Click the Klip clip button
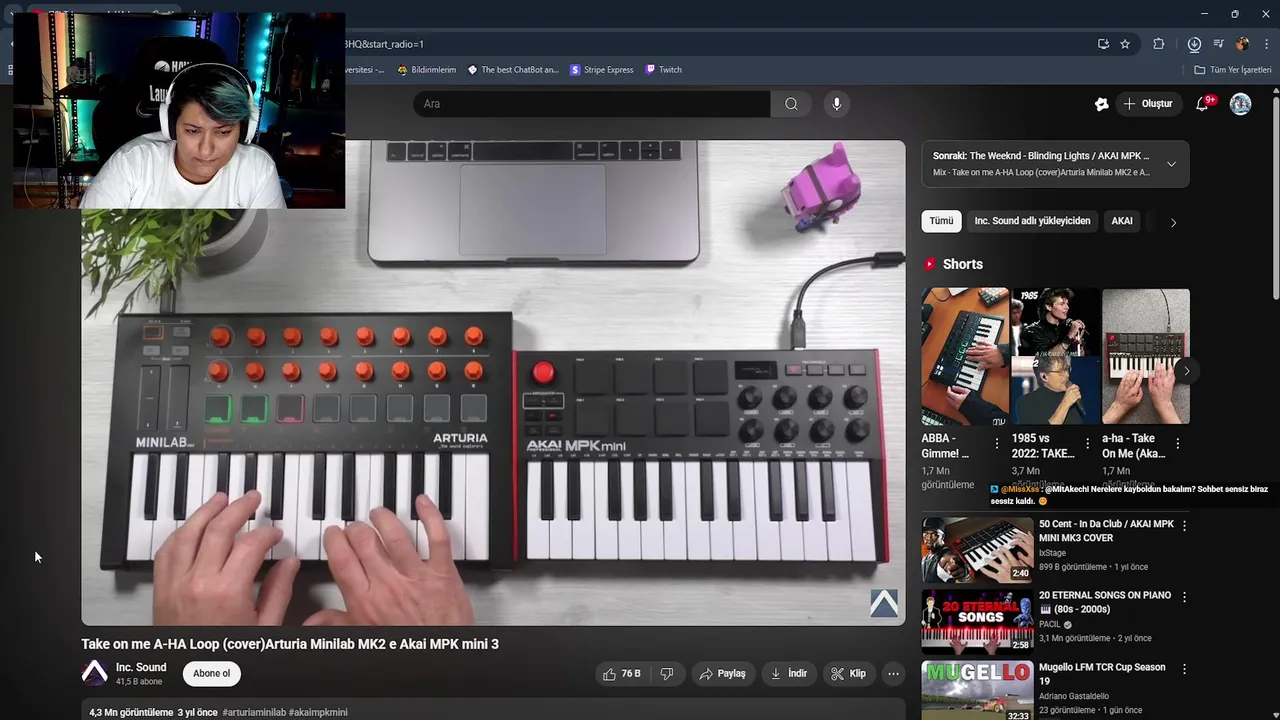This screenshot has height=720, width=1280. pyautogui.click(x=848, y=674)
